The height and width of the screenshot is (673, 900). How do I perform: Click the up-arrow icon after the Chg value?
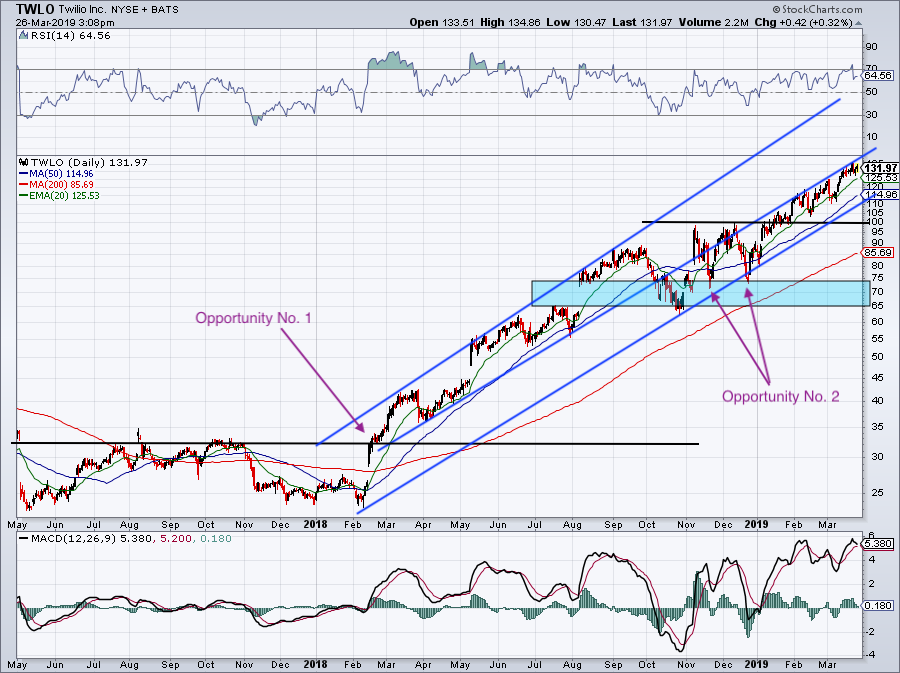point(859,23)
